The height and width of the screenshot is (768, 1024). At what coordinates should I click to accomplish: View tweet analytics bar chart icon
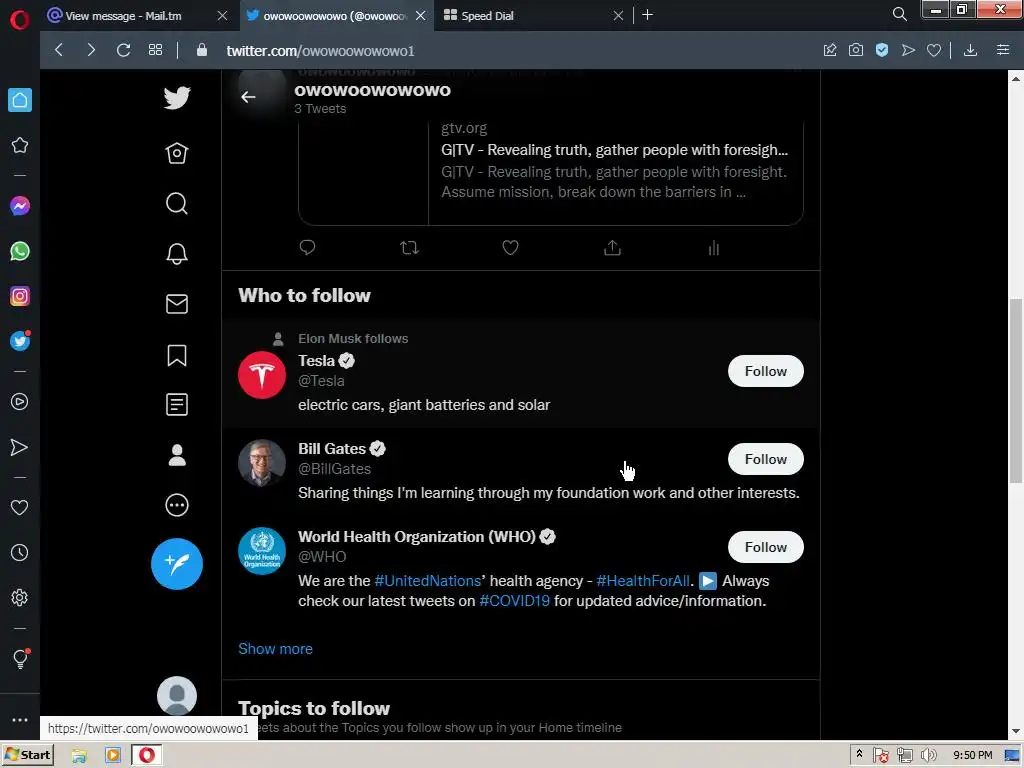point(714,248)
